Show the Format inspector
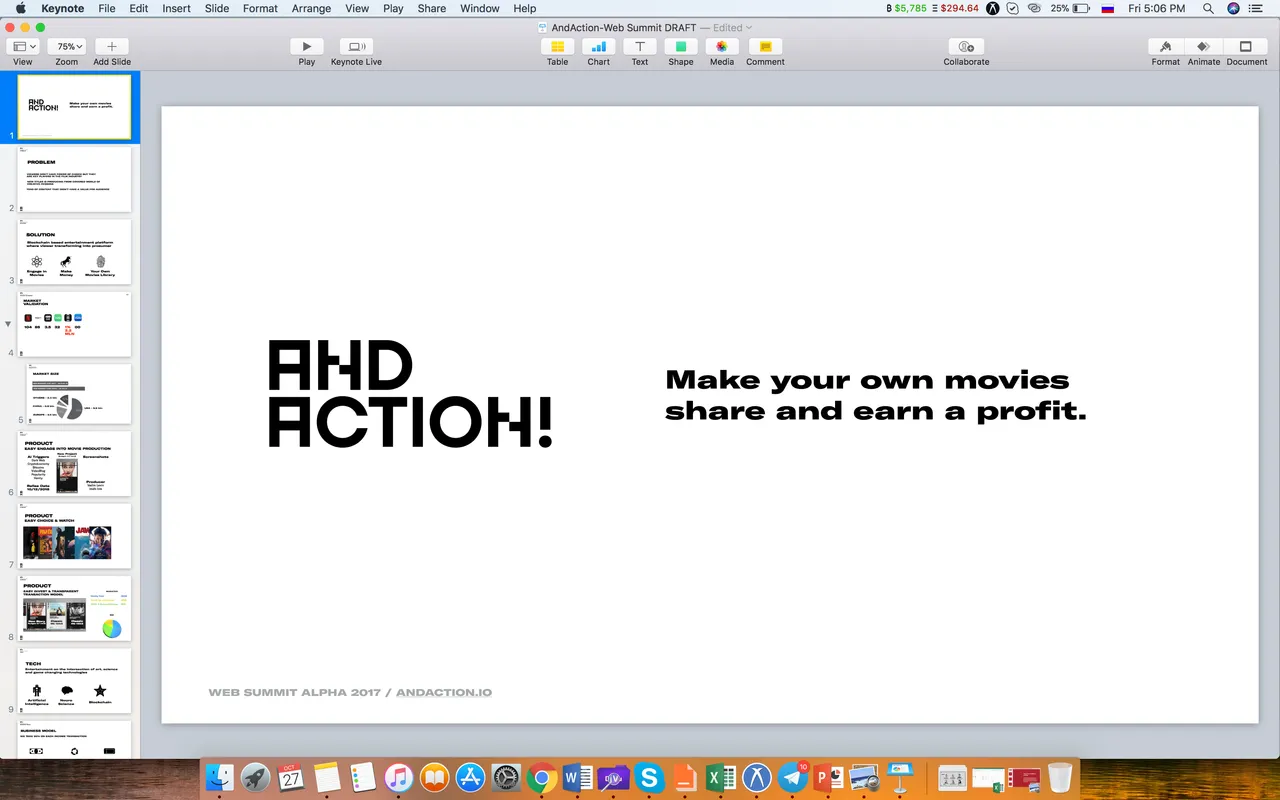 (1165, 46)
